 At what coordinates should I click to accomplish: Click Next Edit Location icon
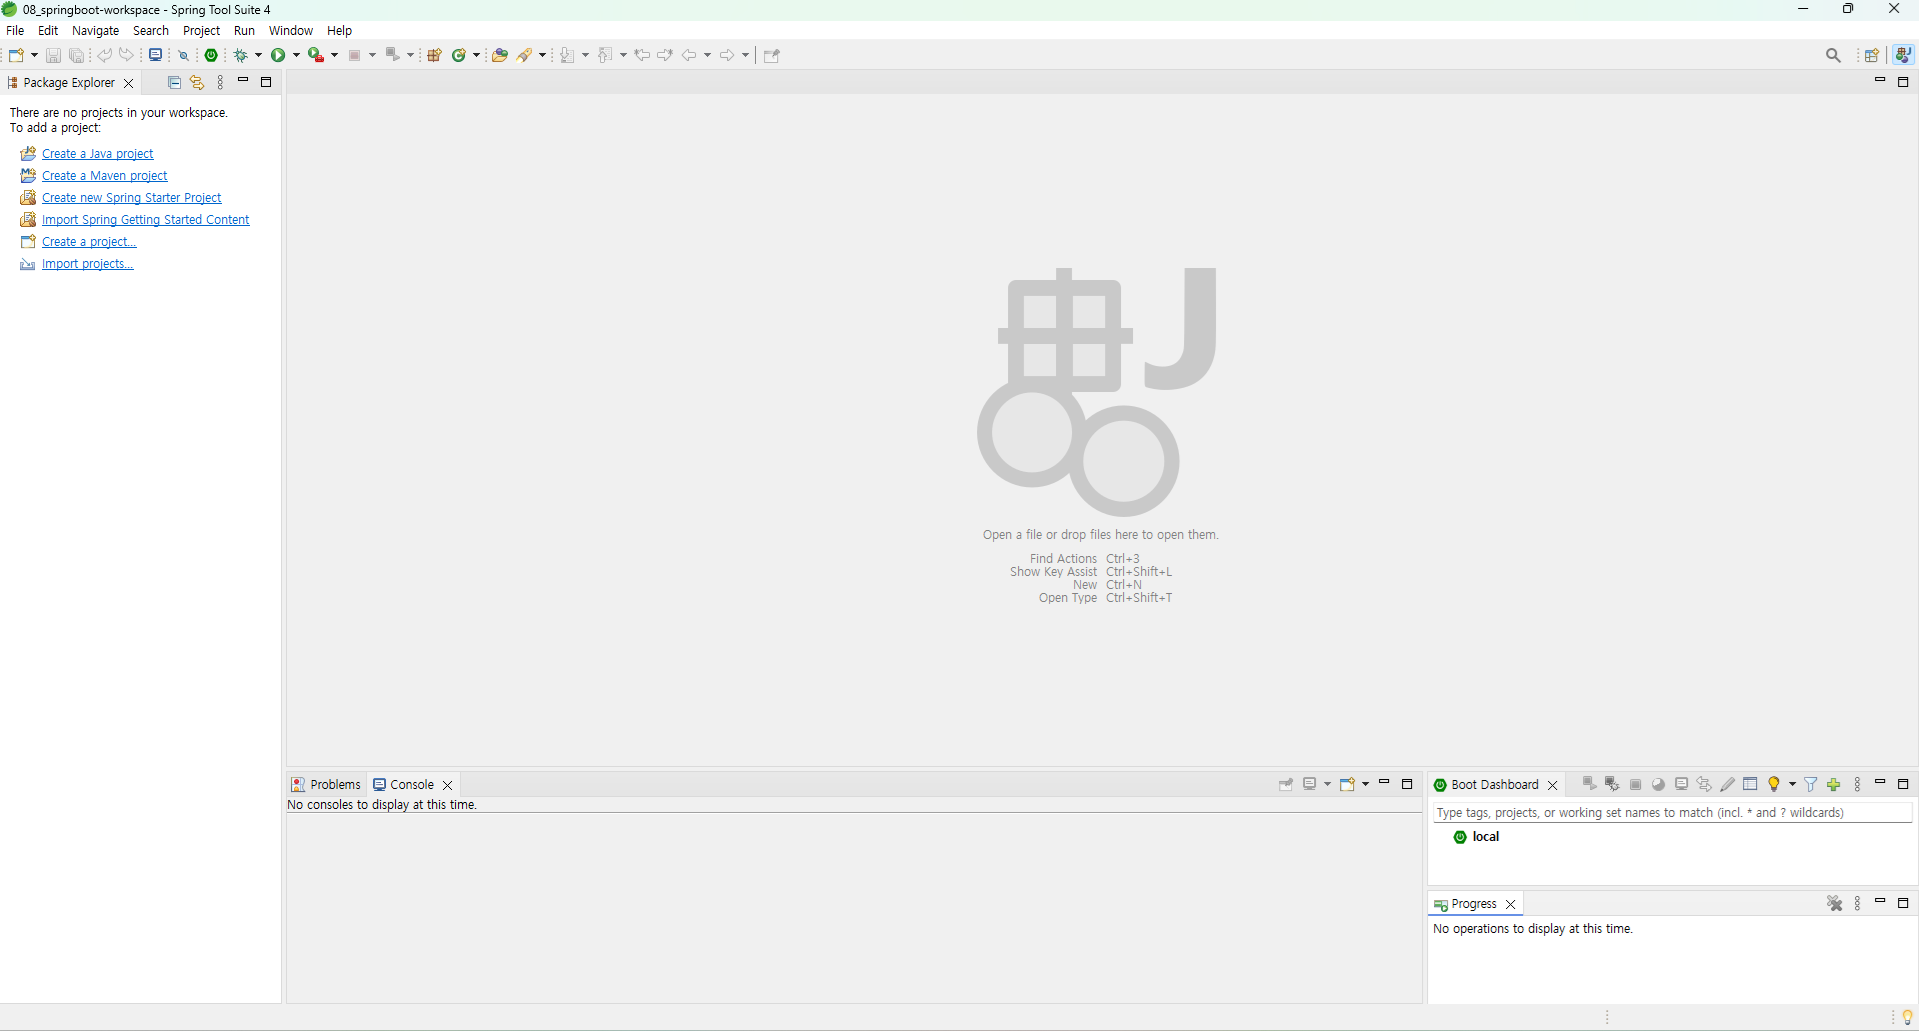point(665,55)
